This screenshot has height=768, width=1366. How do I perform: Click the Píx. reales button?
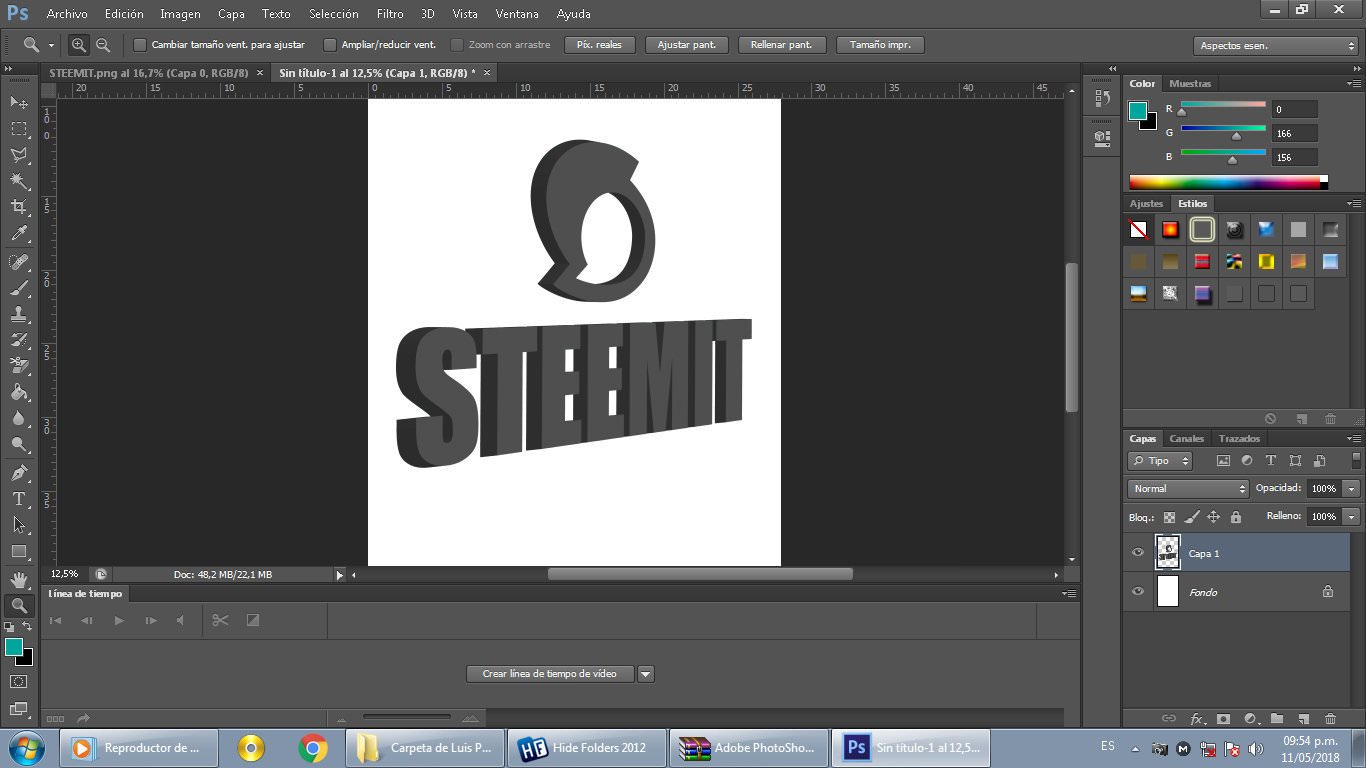pos(599,45)
